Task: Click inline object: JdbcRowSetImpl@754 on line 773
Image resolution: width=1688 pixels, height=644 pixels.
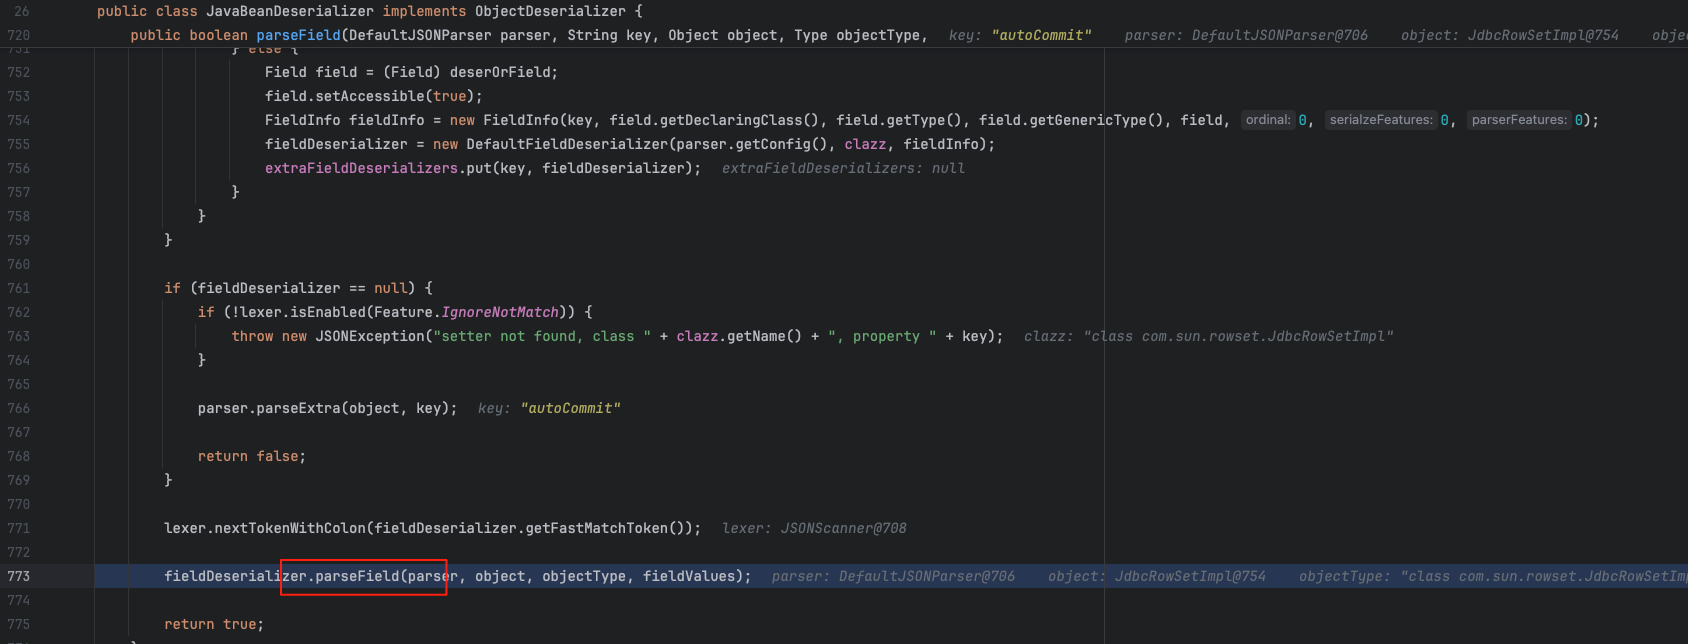Action: click(x=1157, y=576)
